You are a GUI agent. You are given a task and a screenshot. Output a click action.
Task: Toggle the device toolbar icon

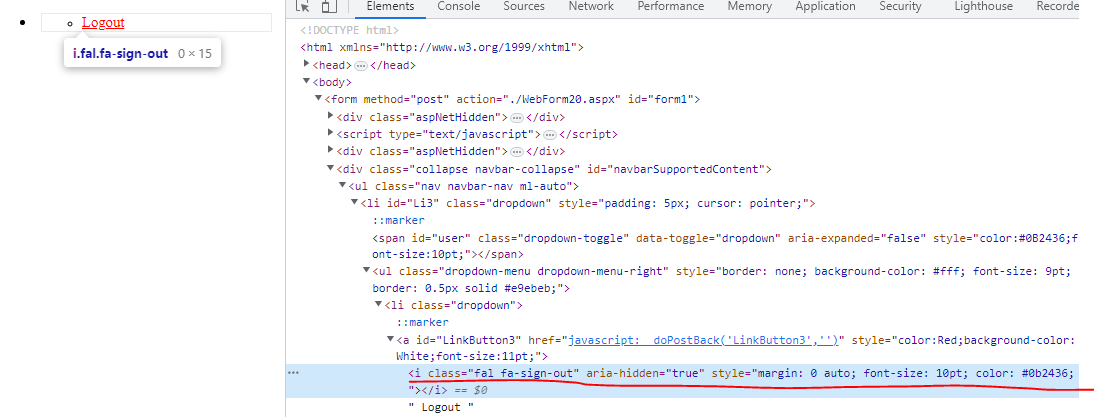click(329, 6)
